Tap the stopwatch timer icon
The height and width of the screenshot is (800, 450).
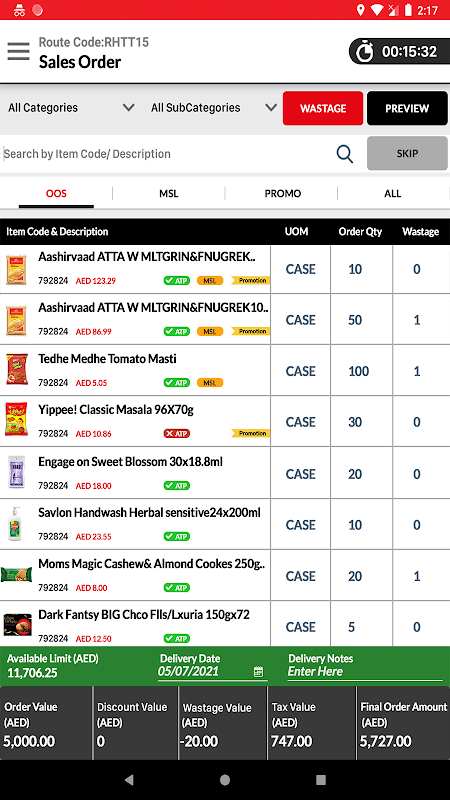coord(364,52)
